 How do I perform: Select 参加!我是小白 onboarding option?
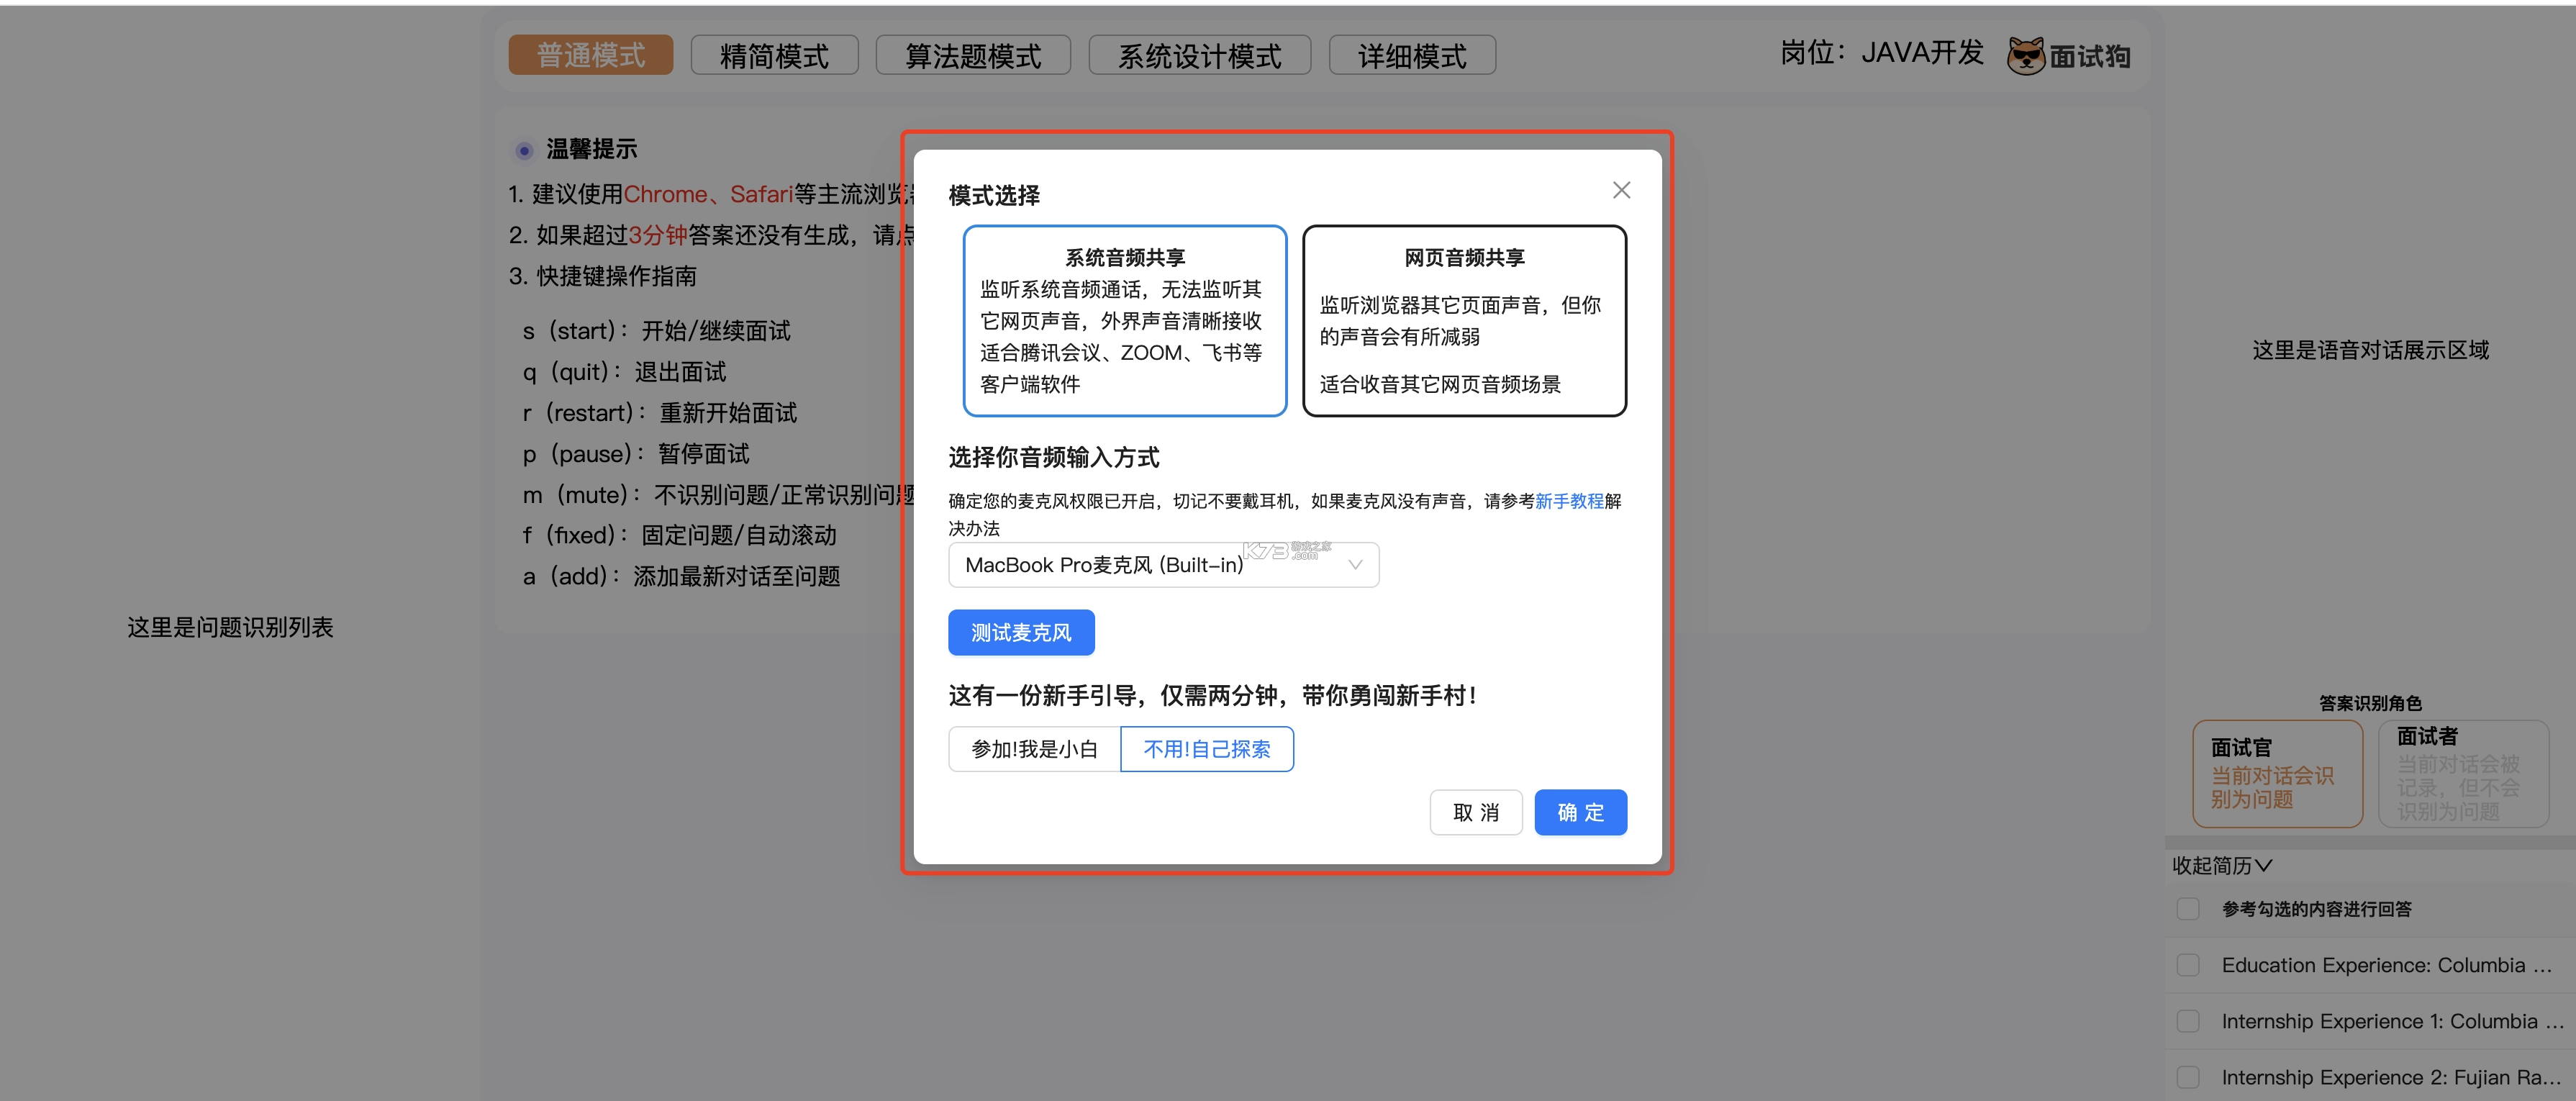click(1033, 748)
